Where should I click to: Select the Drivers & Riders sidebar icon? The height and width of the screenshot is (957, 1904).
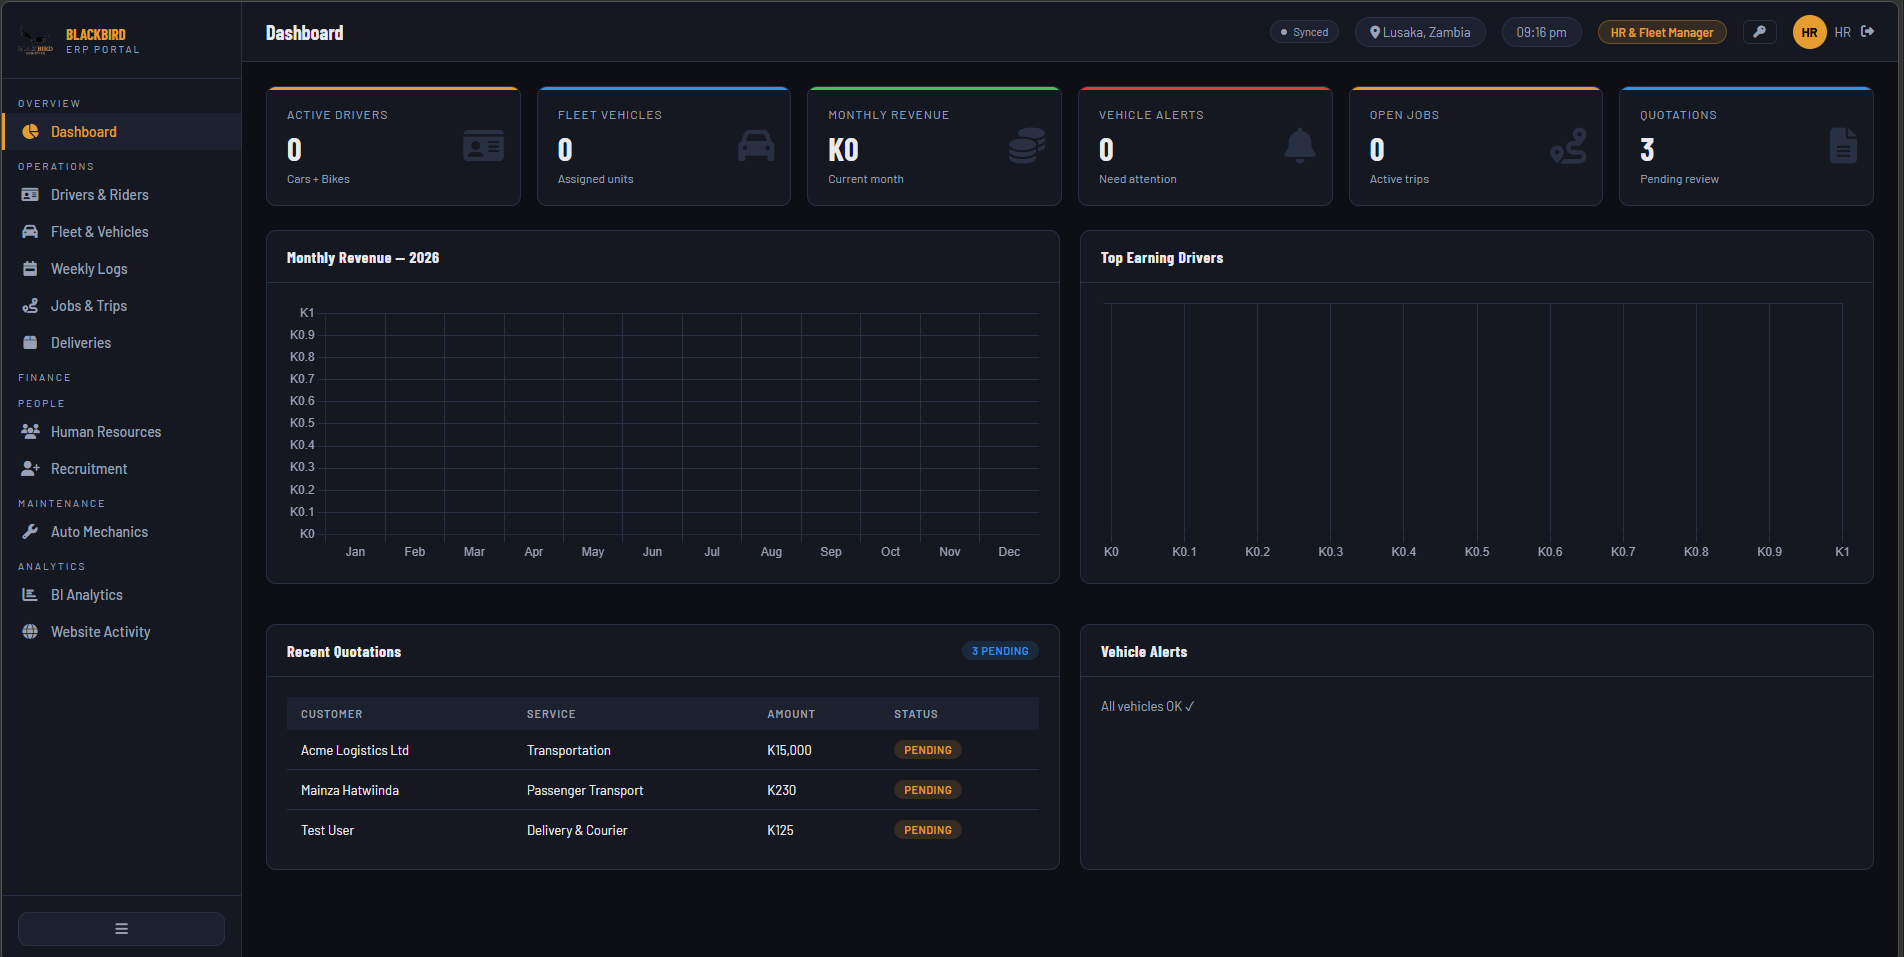[x=30, y=194]
